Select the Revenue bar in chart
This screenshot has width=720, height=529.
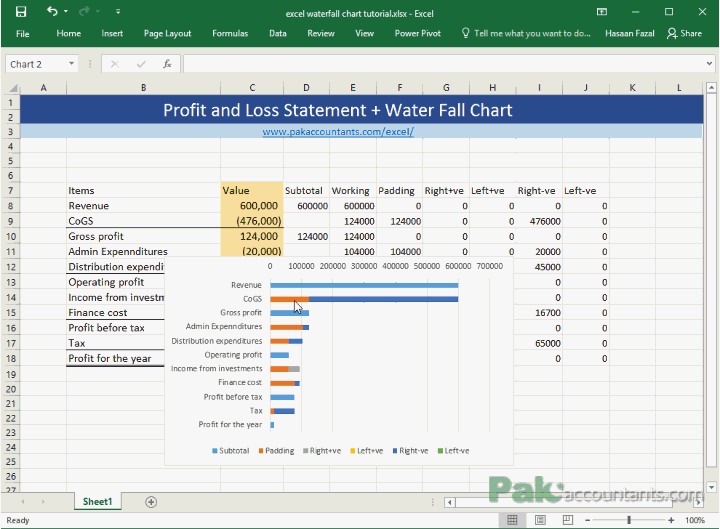coord(364,285)
